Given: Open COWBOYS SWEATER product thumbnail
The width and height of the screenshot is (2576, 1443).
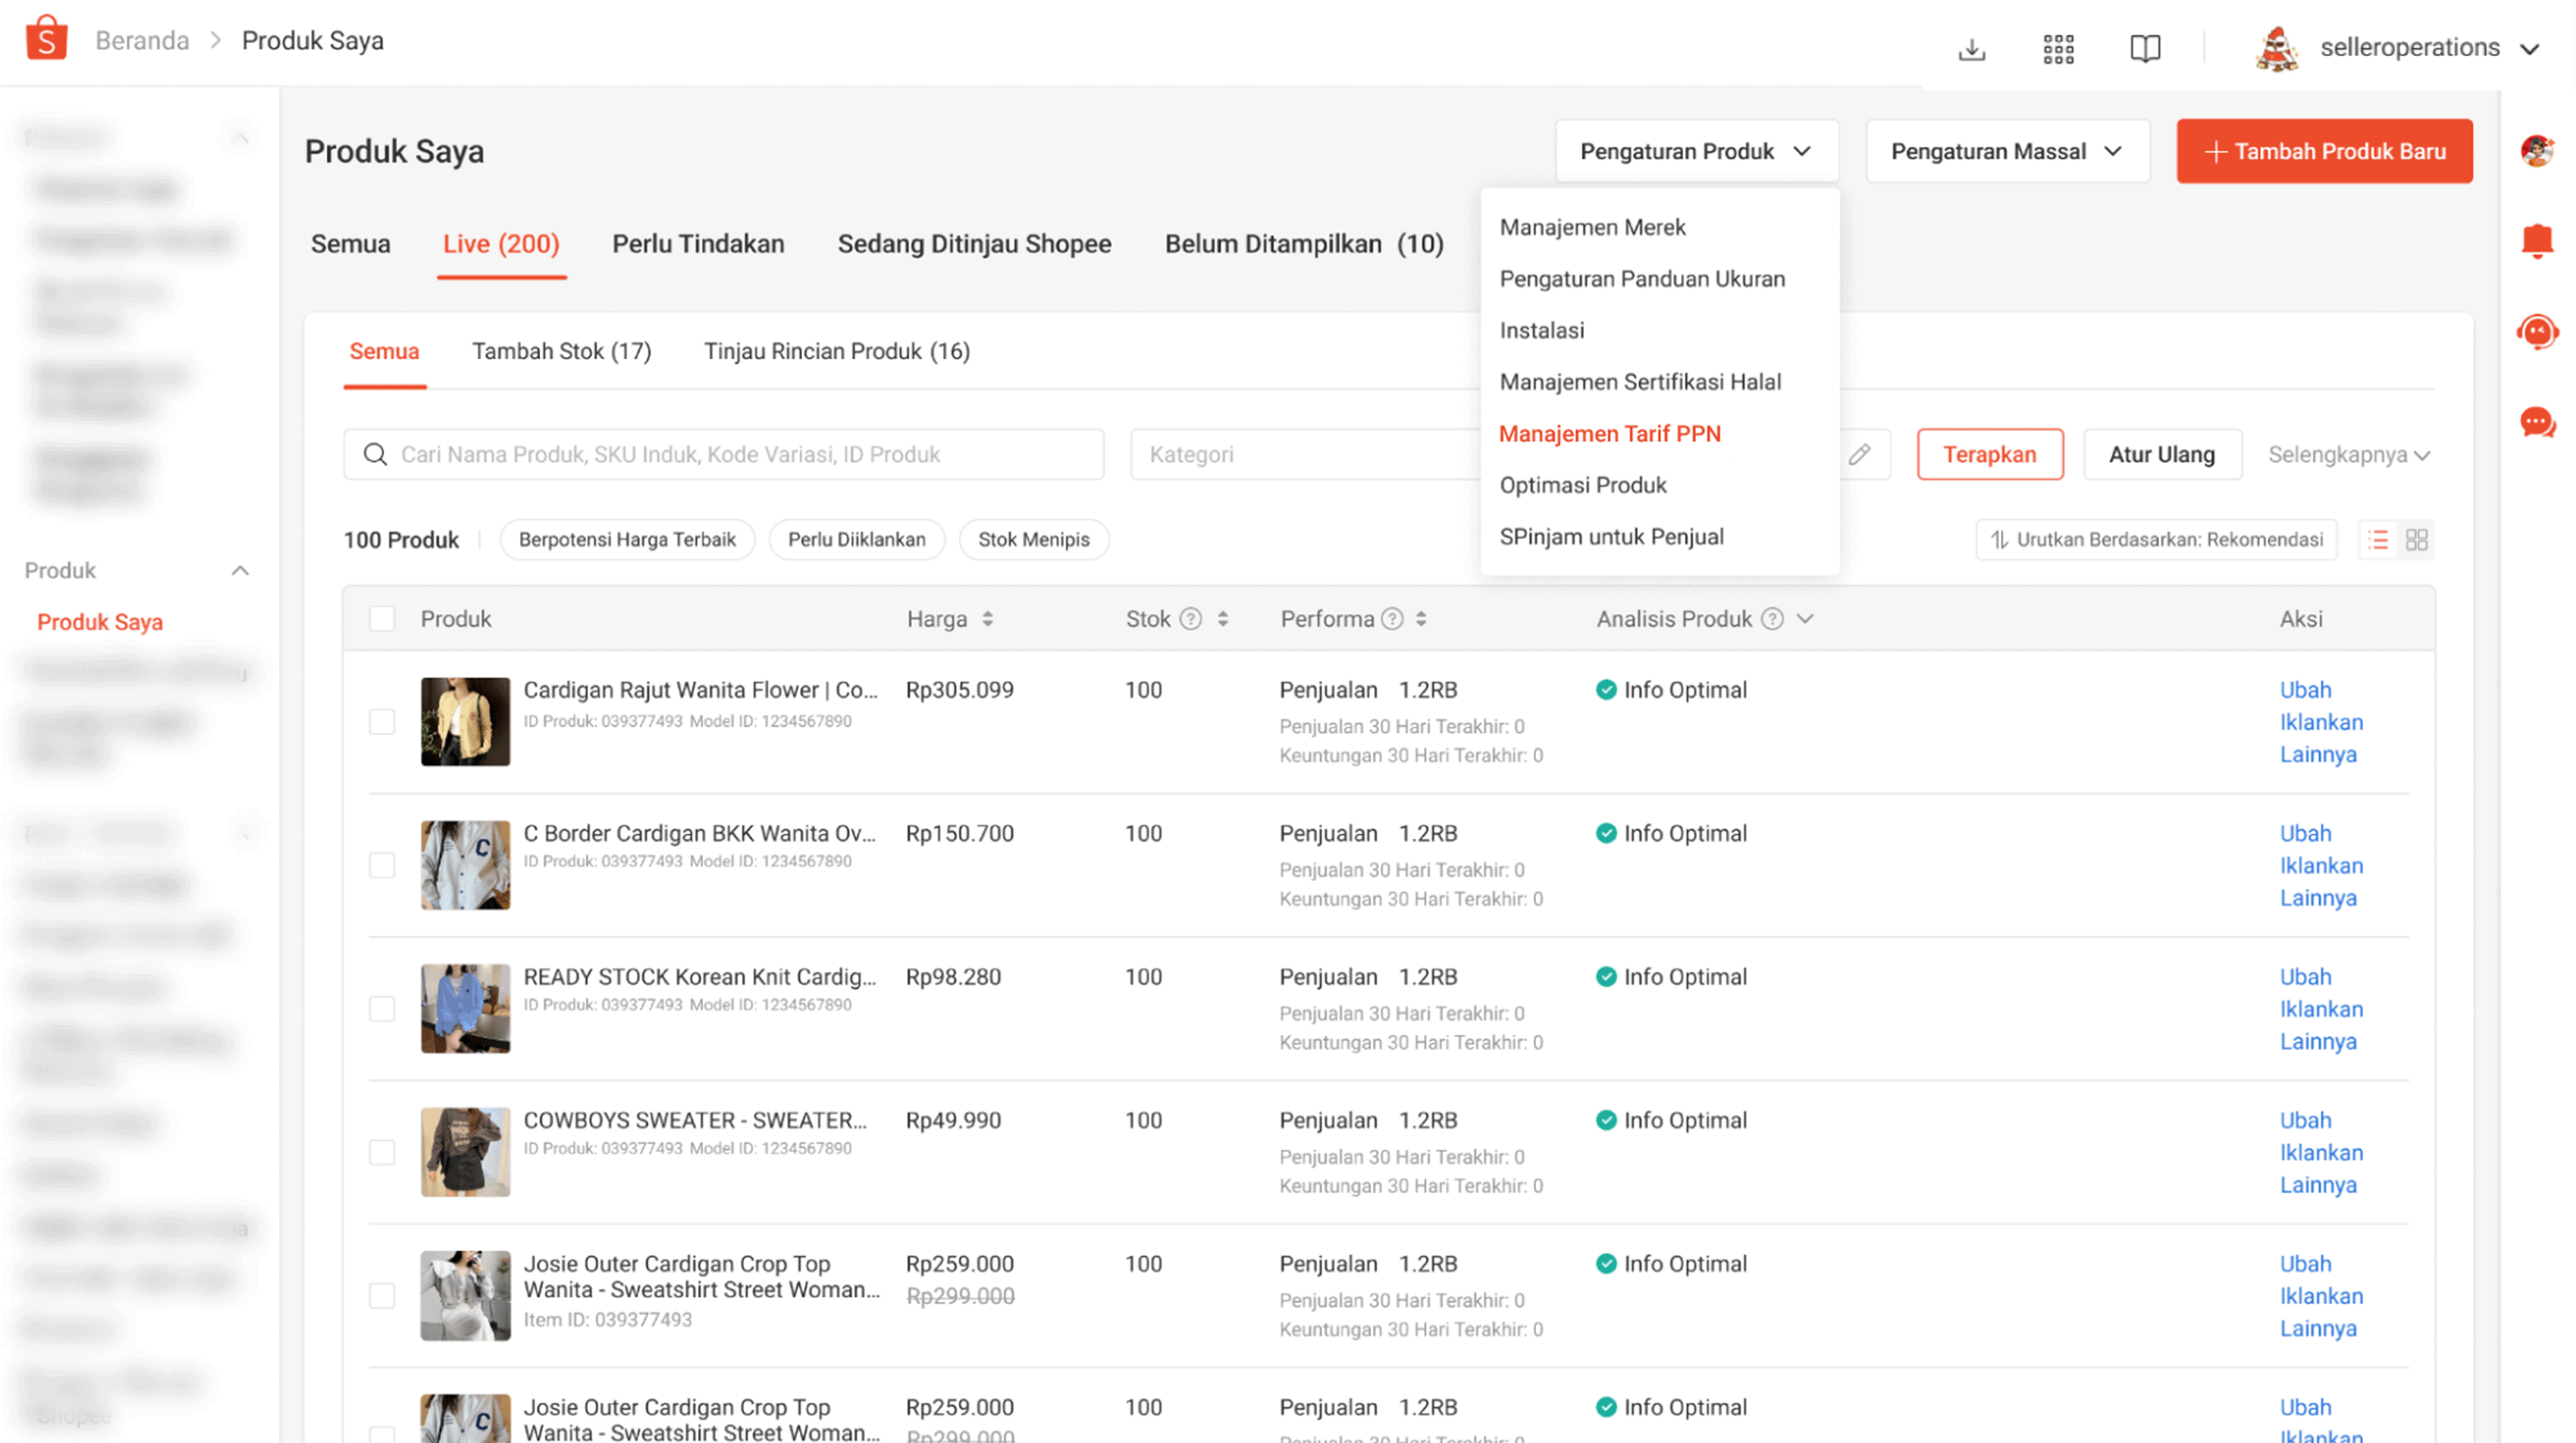Looking at the screenshot, I should click(465, 1152).
